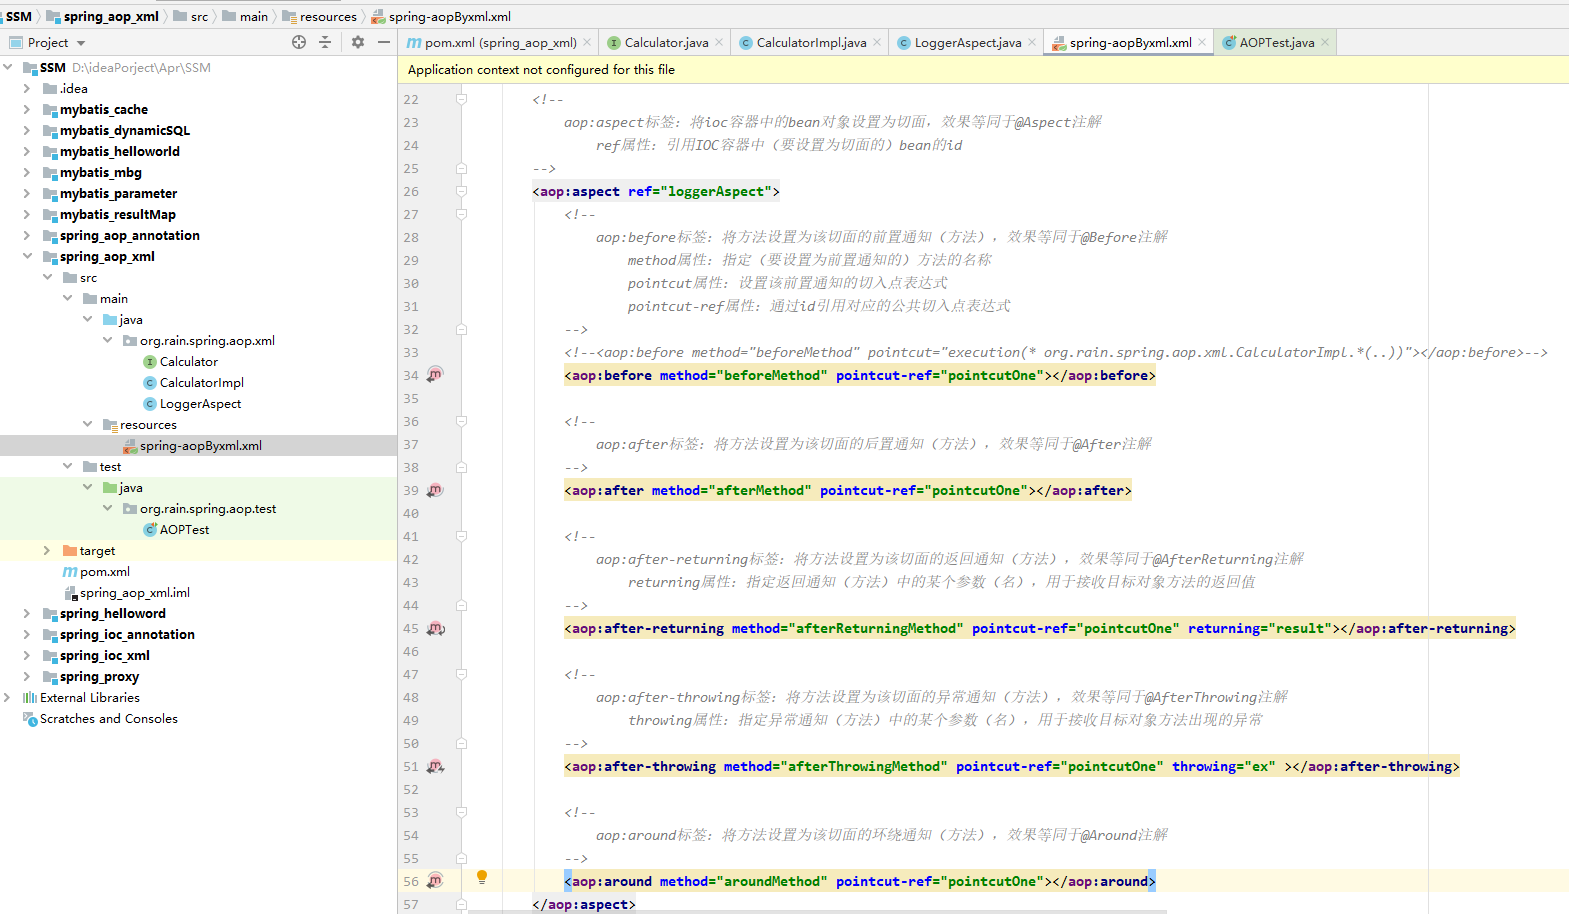Viewport: 1569px width, 914px height.
Task: Click gutter aspect icon on line 56
Action: pyautogui.click(x=435, y=881)
